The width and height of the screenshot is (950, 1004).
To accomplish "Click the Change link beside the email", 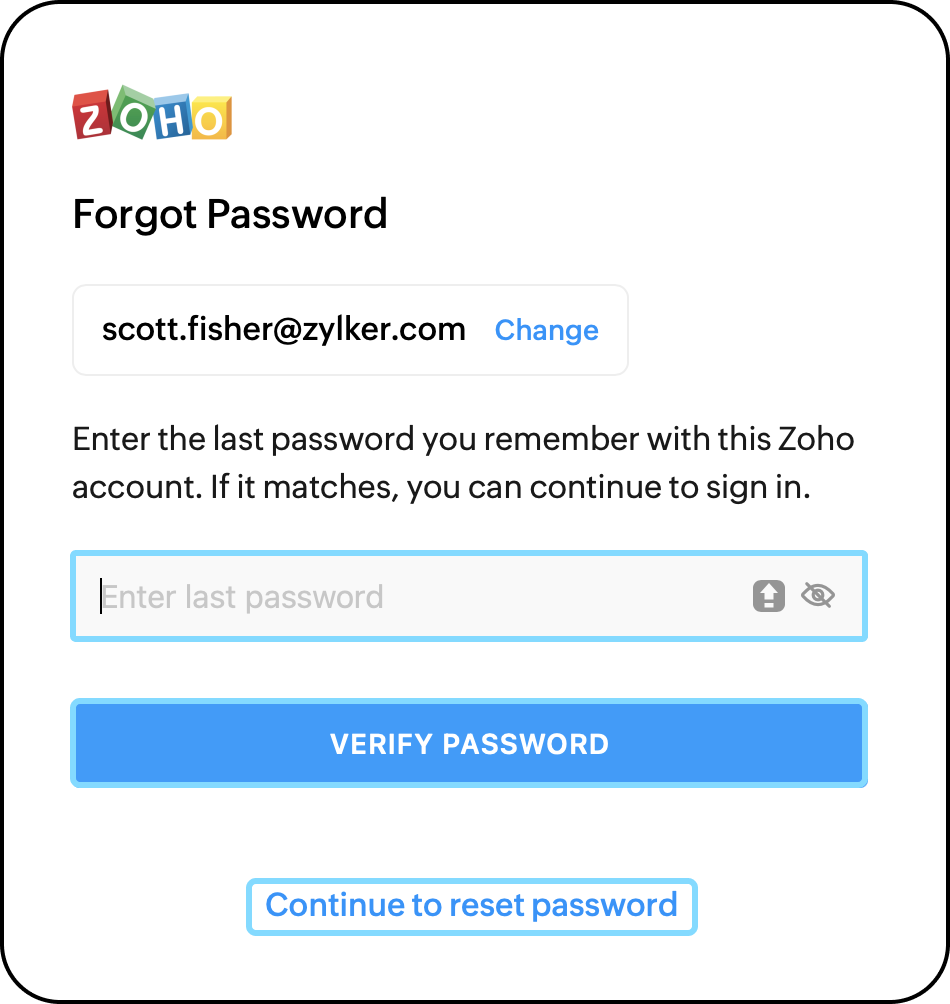I will (x=546, y=330).
